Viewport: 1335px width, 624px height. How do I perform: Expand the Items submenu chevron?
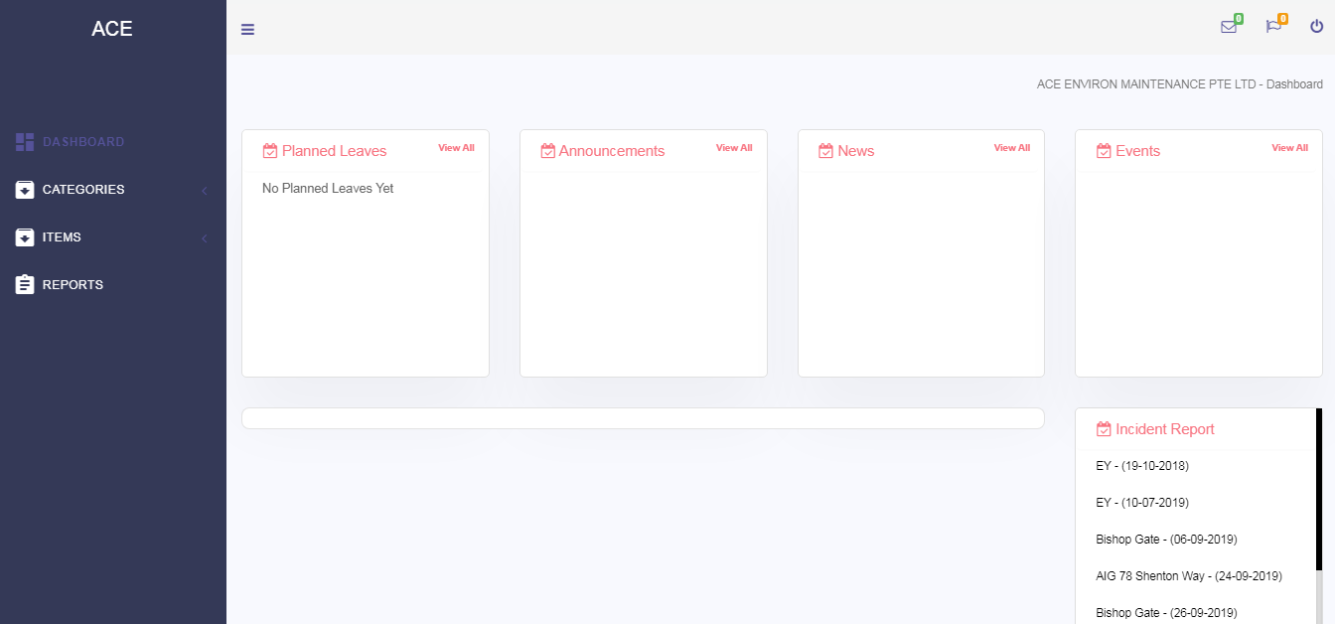point(204,238)
